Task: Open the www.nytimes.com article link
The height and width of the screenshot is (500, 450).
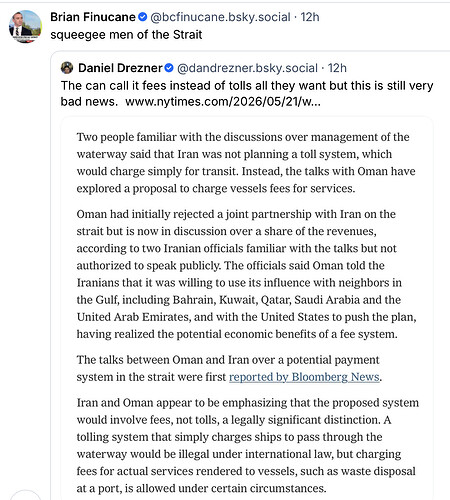Action: tap(223, 101)
